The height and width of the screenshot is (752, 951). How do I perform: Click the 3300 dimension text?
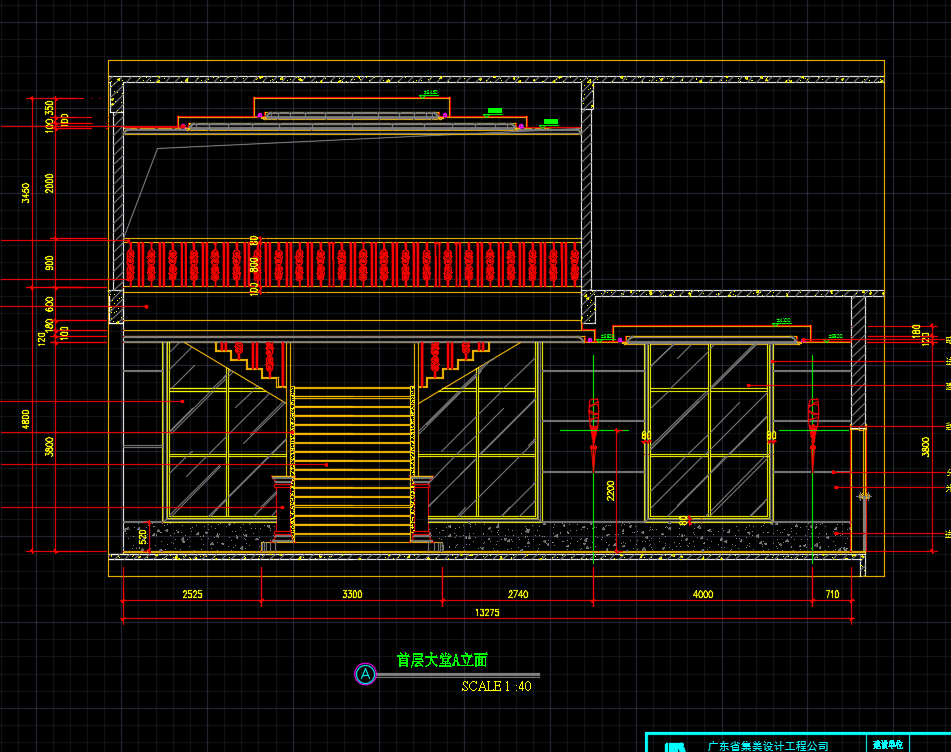(x=352, y=594)
